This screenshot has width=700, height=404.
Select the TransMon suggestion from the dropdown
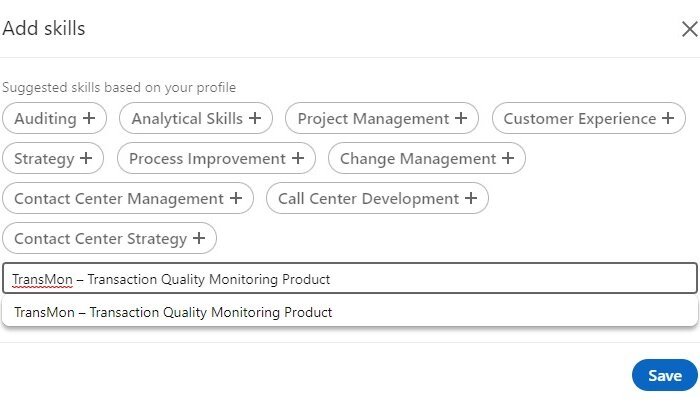coord(350,312)
